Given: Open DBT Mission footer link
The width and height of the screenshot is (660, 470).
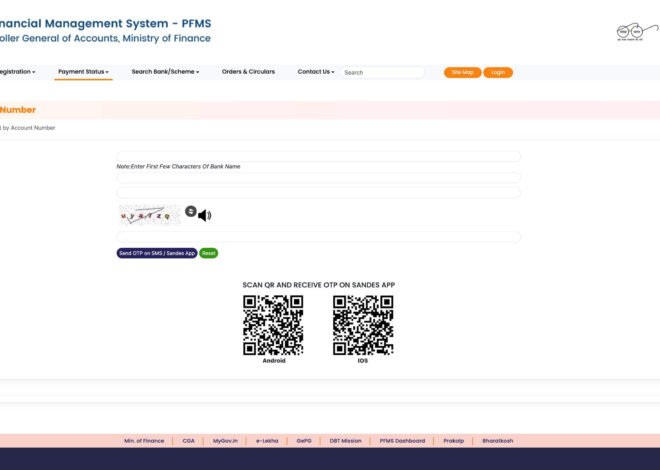Looking at the screenshot, I should pos(346,441).
